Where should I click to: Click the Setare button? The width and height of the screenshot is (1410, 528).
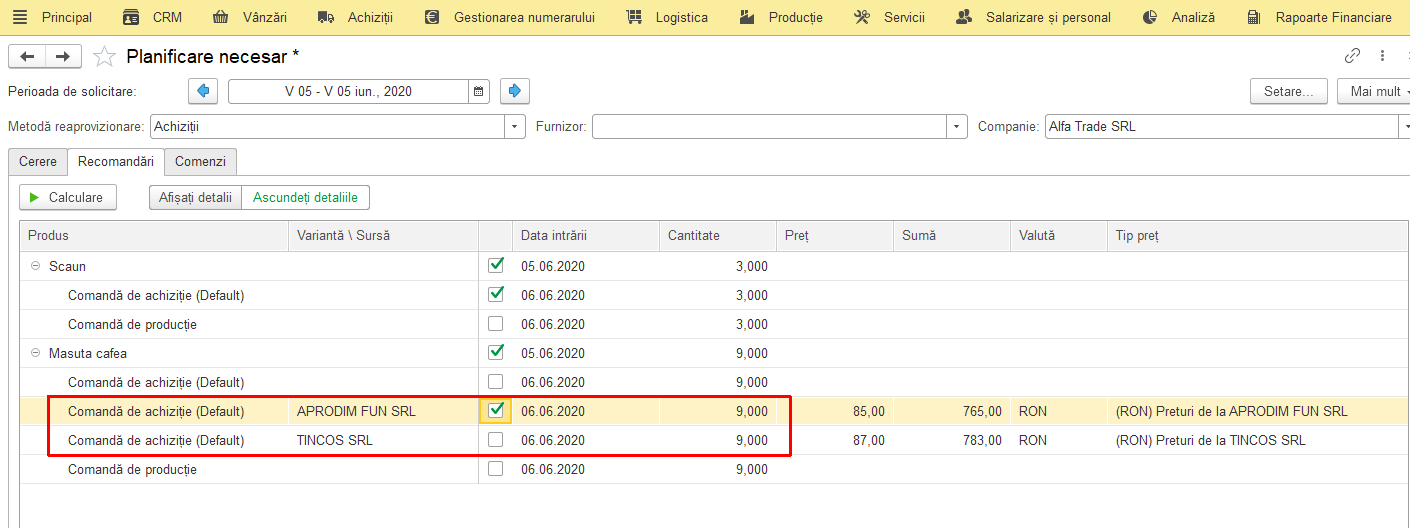[x=1289, y=91]
